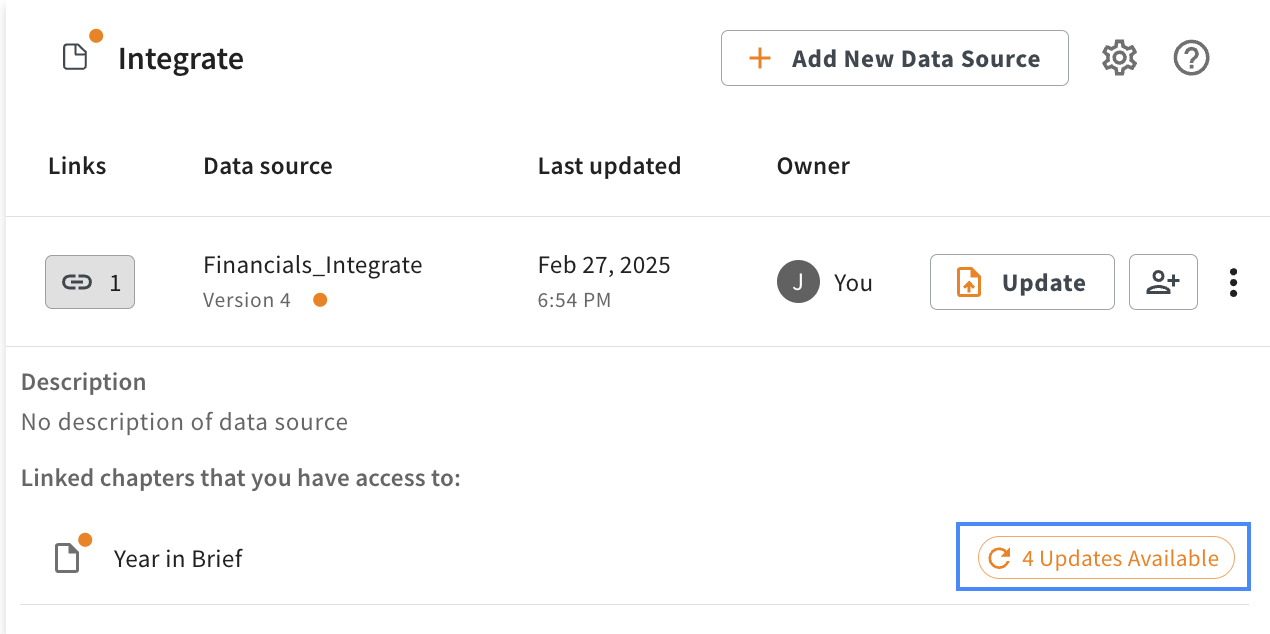Open the Year in Brief linked chapter
Screen dimensions: 1270x634
pyautogui.click(x=178, y=558)
